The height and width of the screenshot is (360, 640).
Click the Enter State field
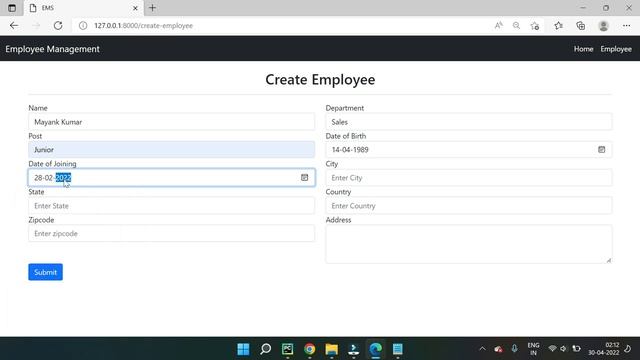point(171,206)
